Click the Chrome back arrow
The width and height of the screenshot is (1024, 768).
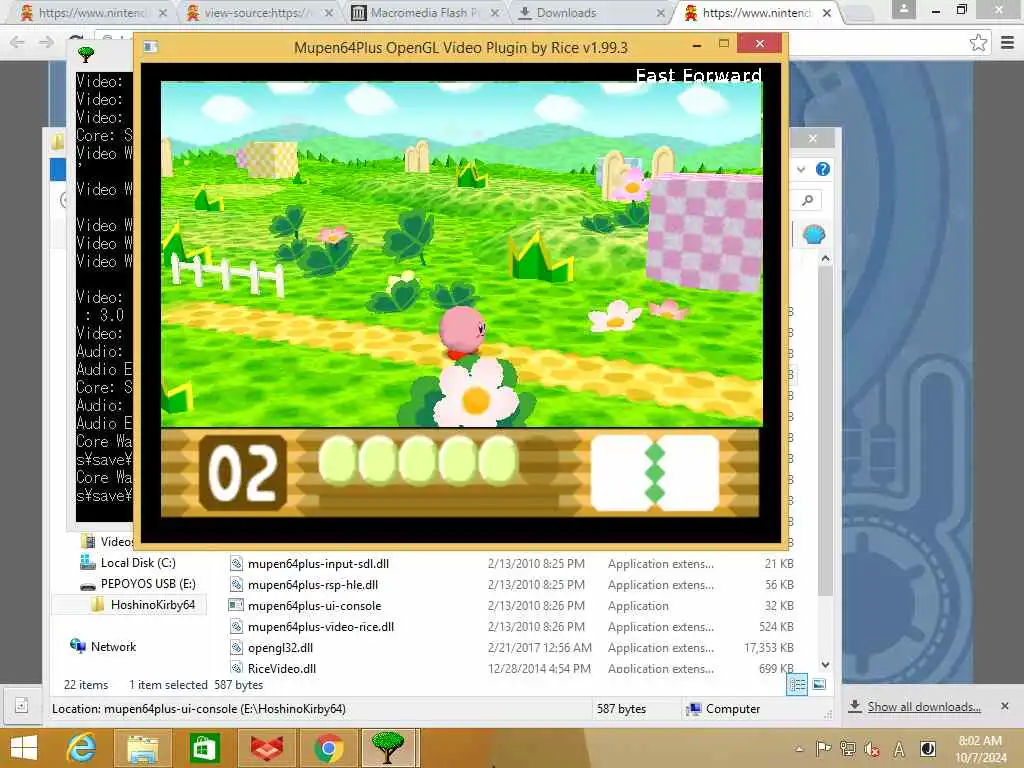click(17, 42)
